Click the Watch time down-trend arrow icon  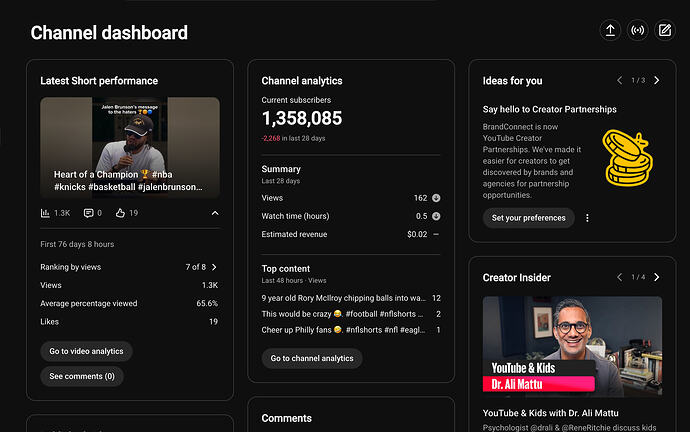[x=436, y=216]
